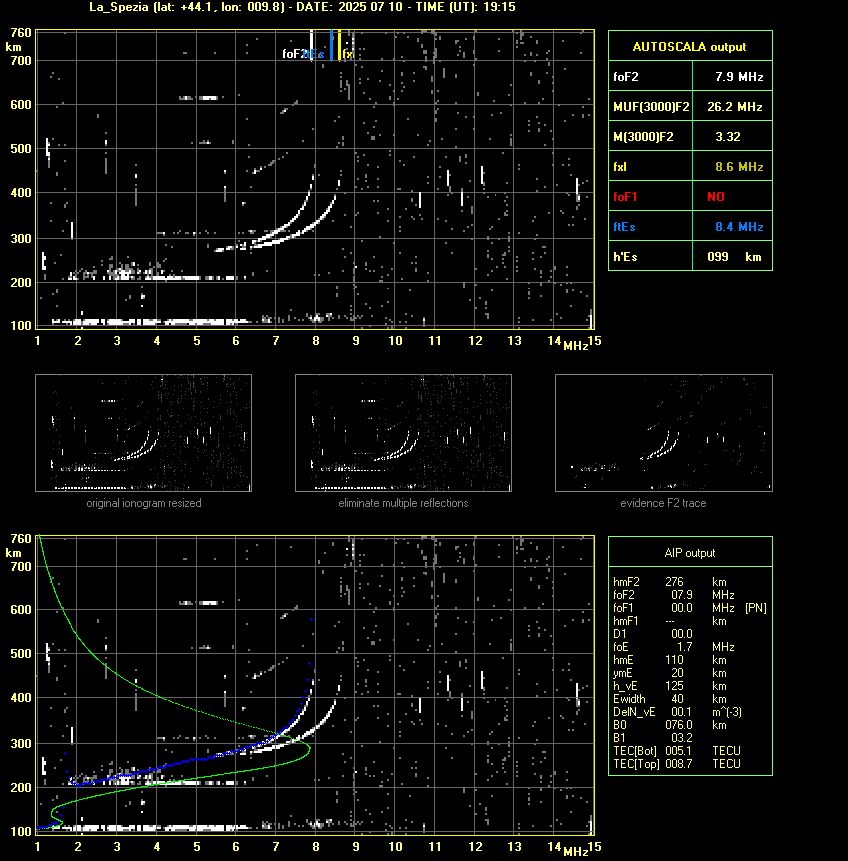Click the green electron density profile peak in the bottom plot

point(309,748)
